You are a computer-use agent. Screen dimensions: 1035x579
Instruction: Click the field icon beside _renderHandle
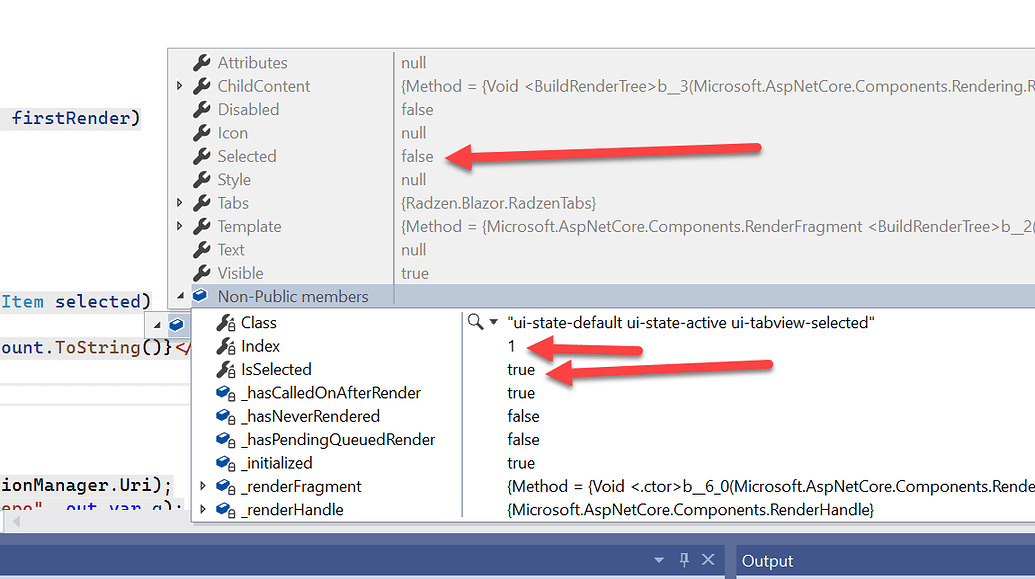[226, 510]
